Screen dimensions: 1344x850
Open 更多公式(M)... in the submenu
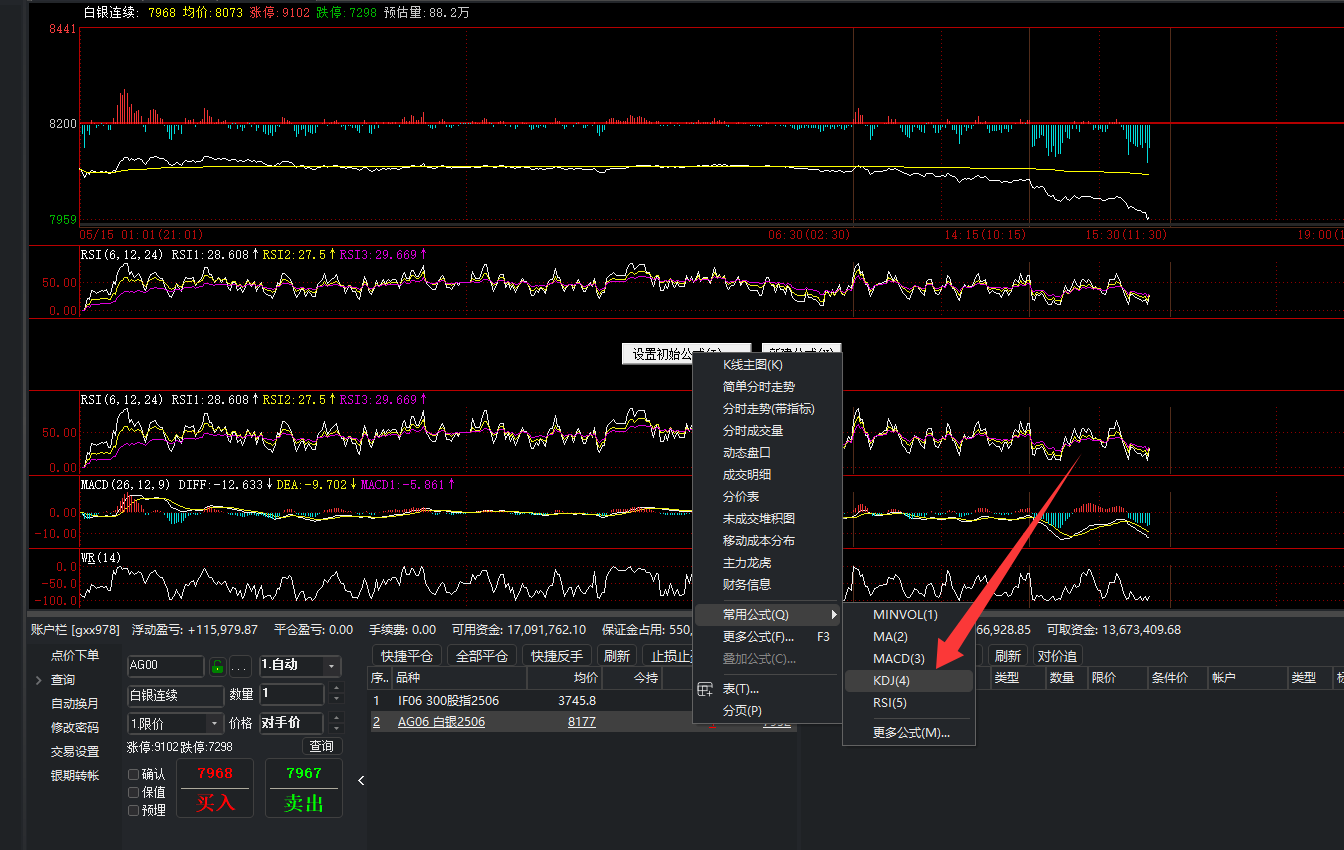(908, 733)
